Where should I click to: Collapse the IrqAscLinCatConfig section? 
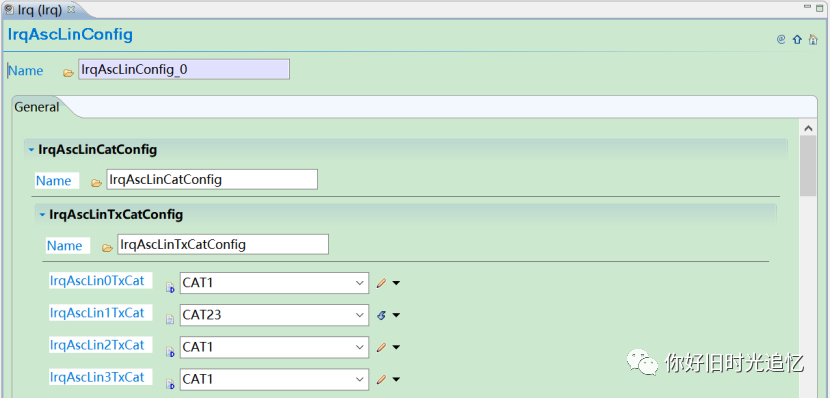[x=31, y=150]
